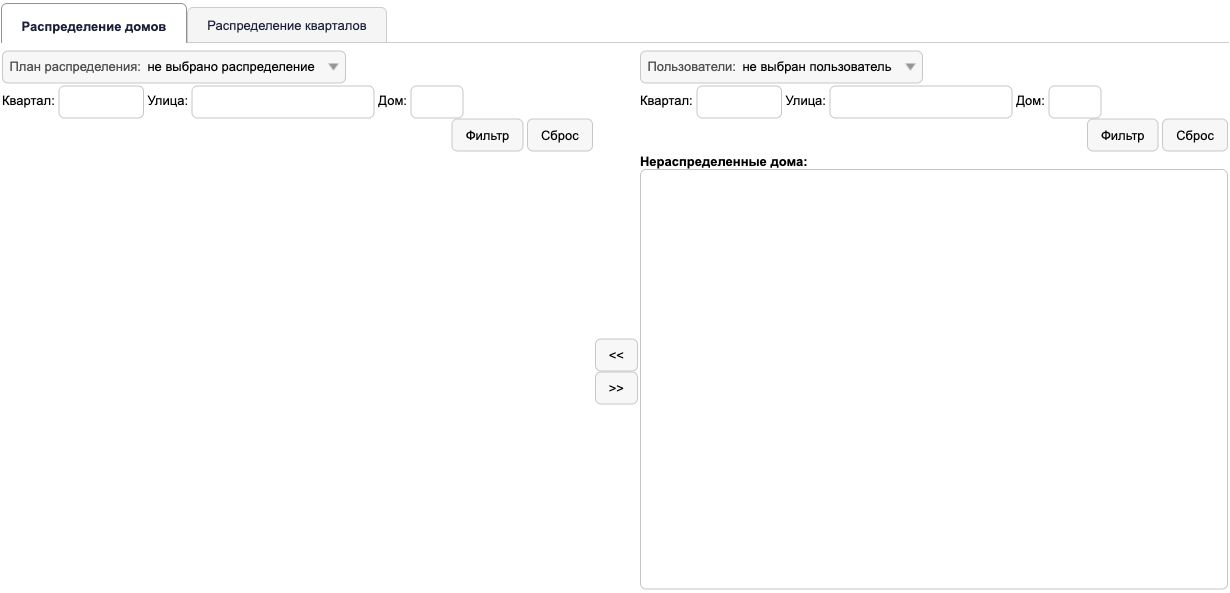Click the 'Нераспределенные дома:' label
The width and height of the screenshot is (1230, 593).
tap(723, 160)
